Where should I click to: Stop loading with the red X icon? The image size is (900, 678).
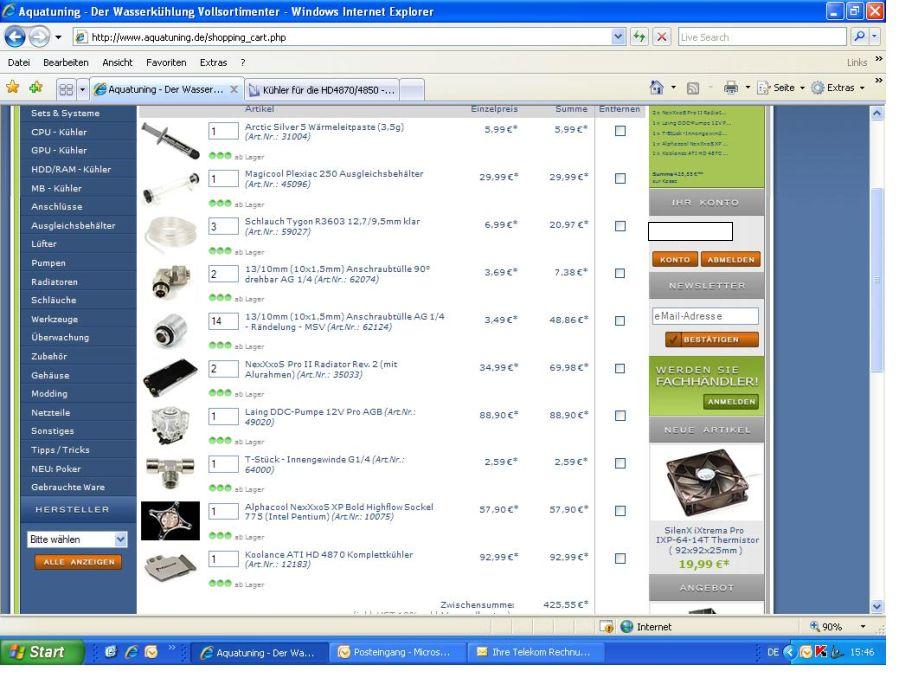[662, 37]
